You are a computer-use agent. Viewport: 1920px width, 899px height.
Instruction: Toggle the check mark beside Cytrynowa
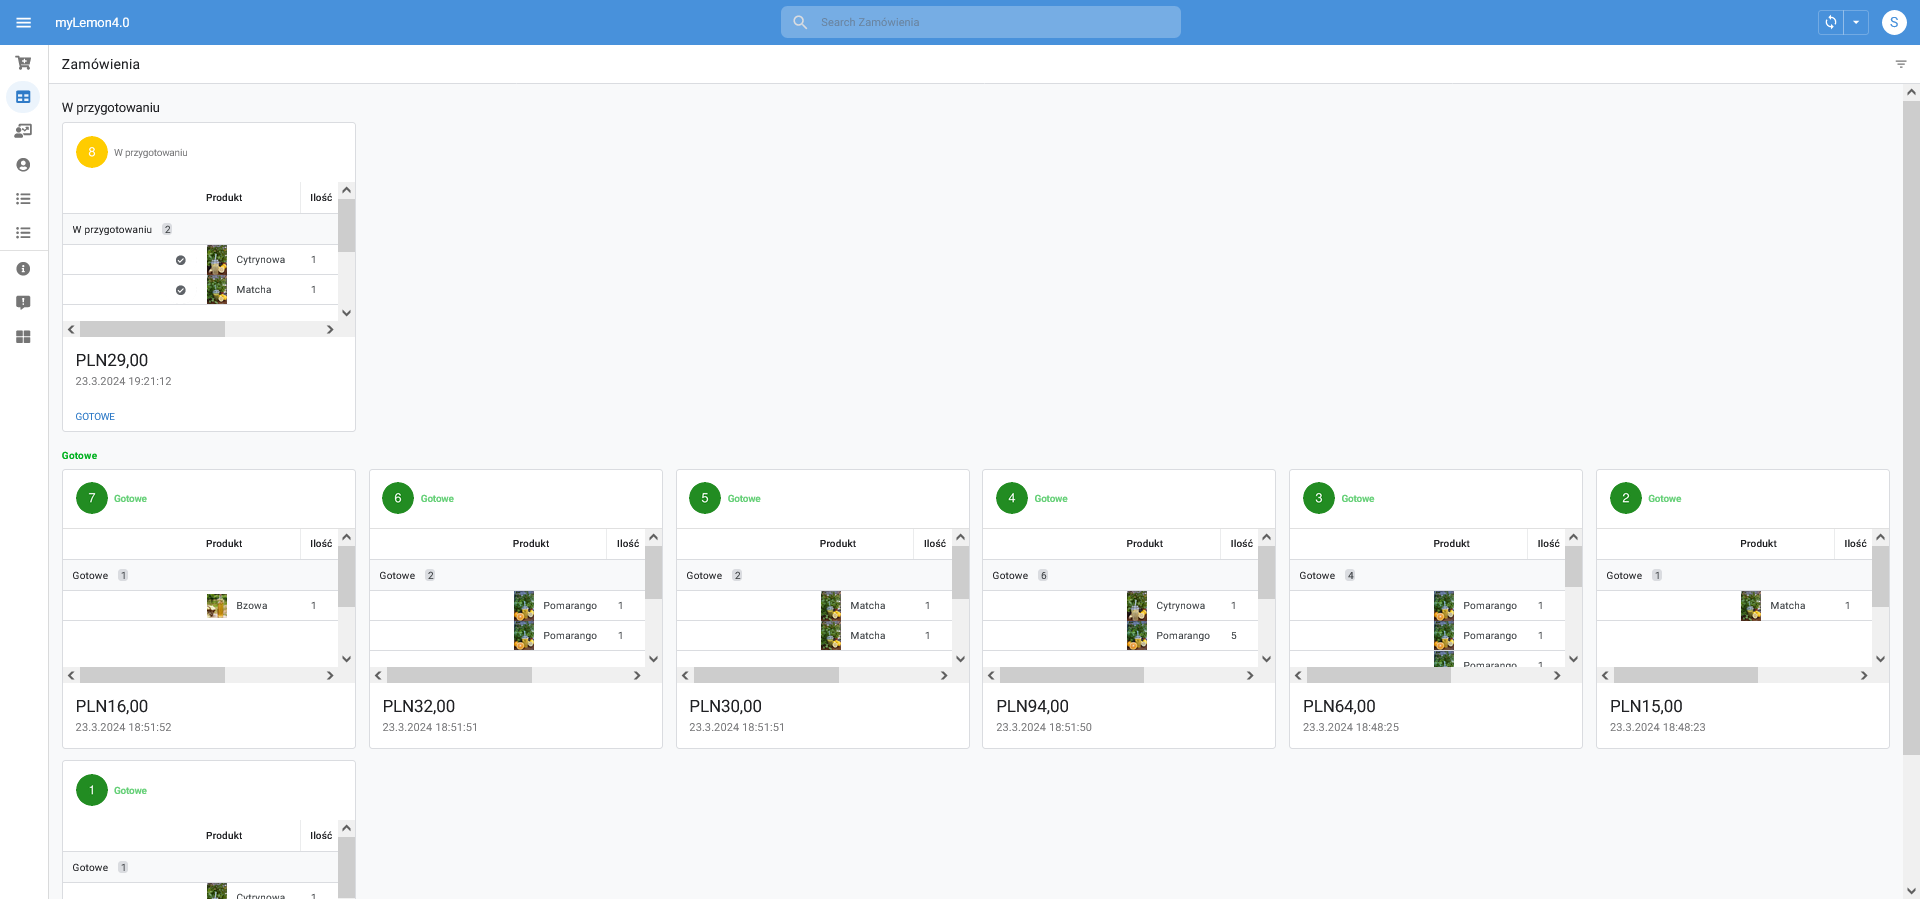click(181, 260)
